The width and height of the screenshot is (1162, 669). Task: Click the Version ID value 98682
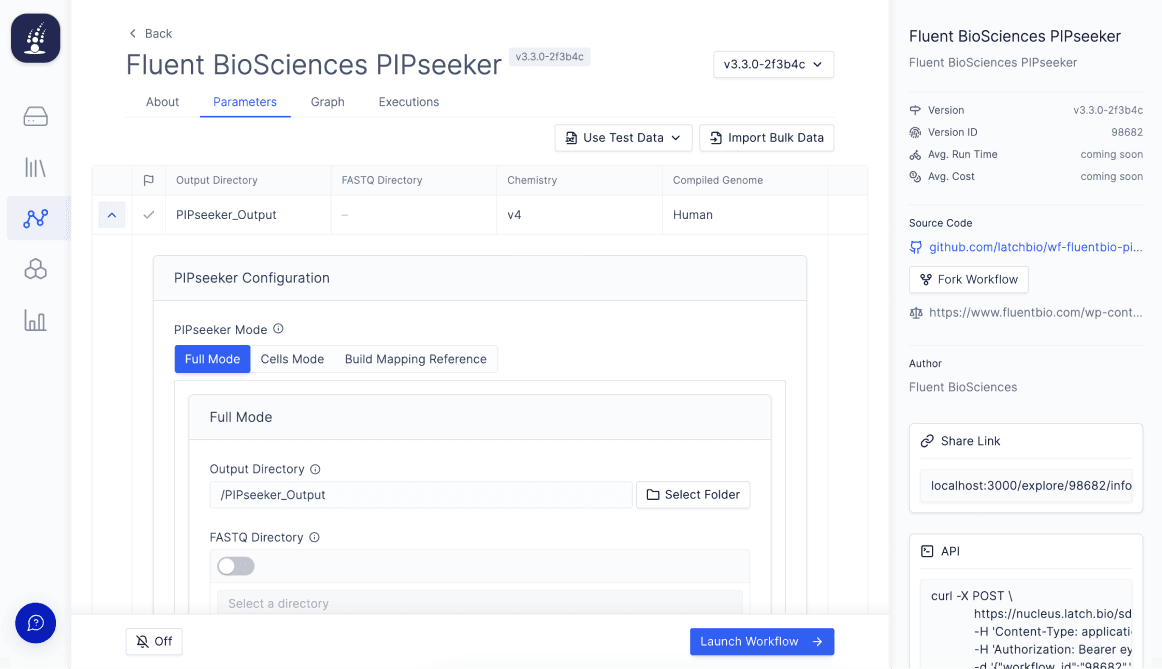(1126, 133)
